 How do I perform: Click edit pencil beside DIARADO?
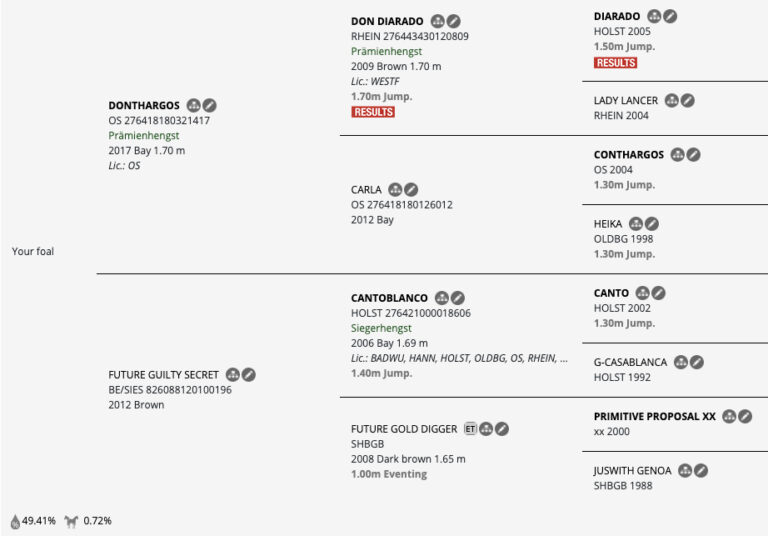click(670, 16)
